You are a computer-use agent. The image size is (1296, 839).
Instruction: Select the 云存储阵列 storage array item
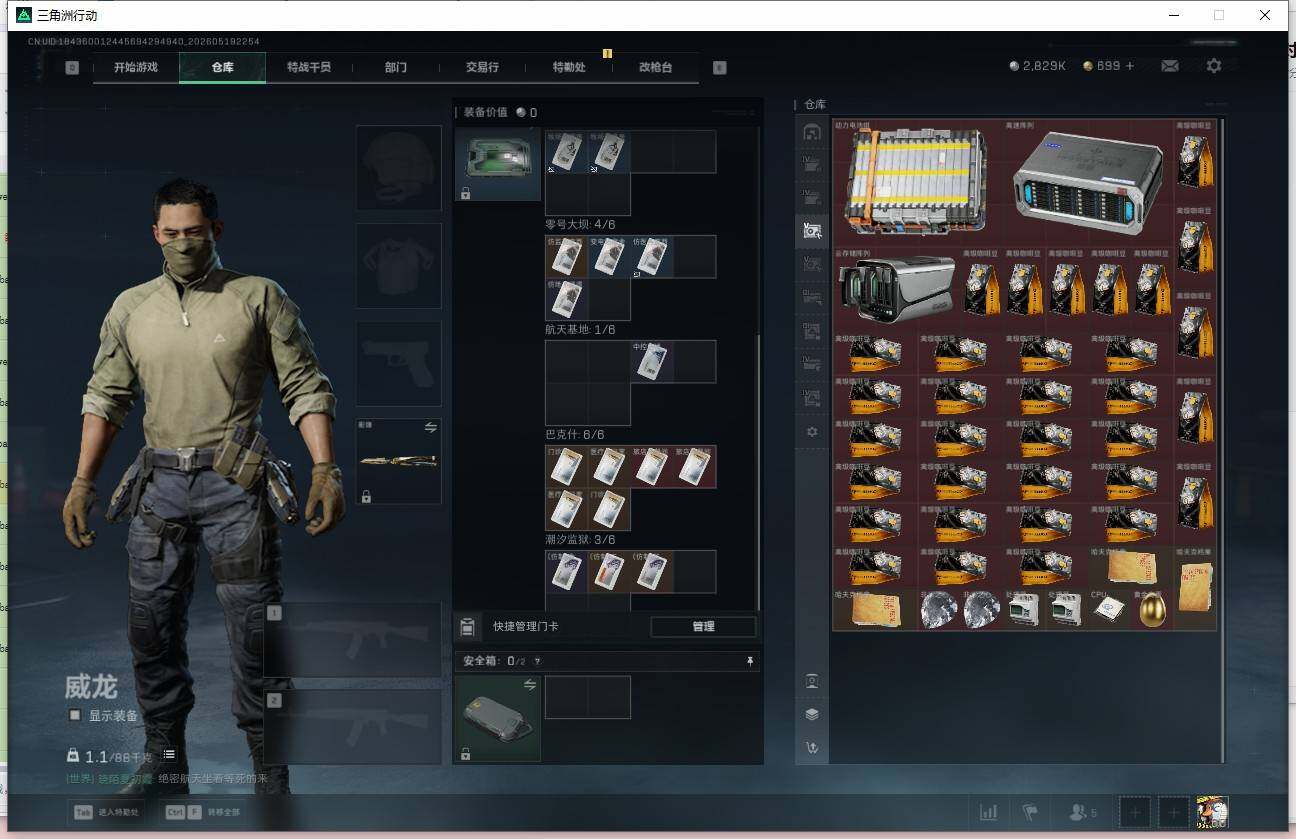coord(896,287)
